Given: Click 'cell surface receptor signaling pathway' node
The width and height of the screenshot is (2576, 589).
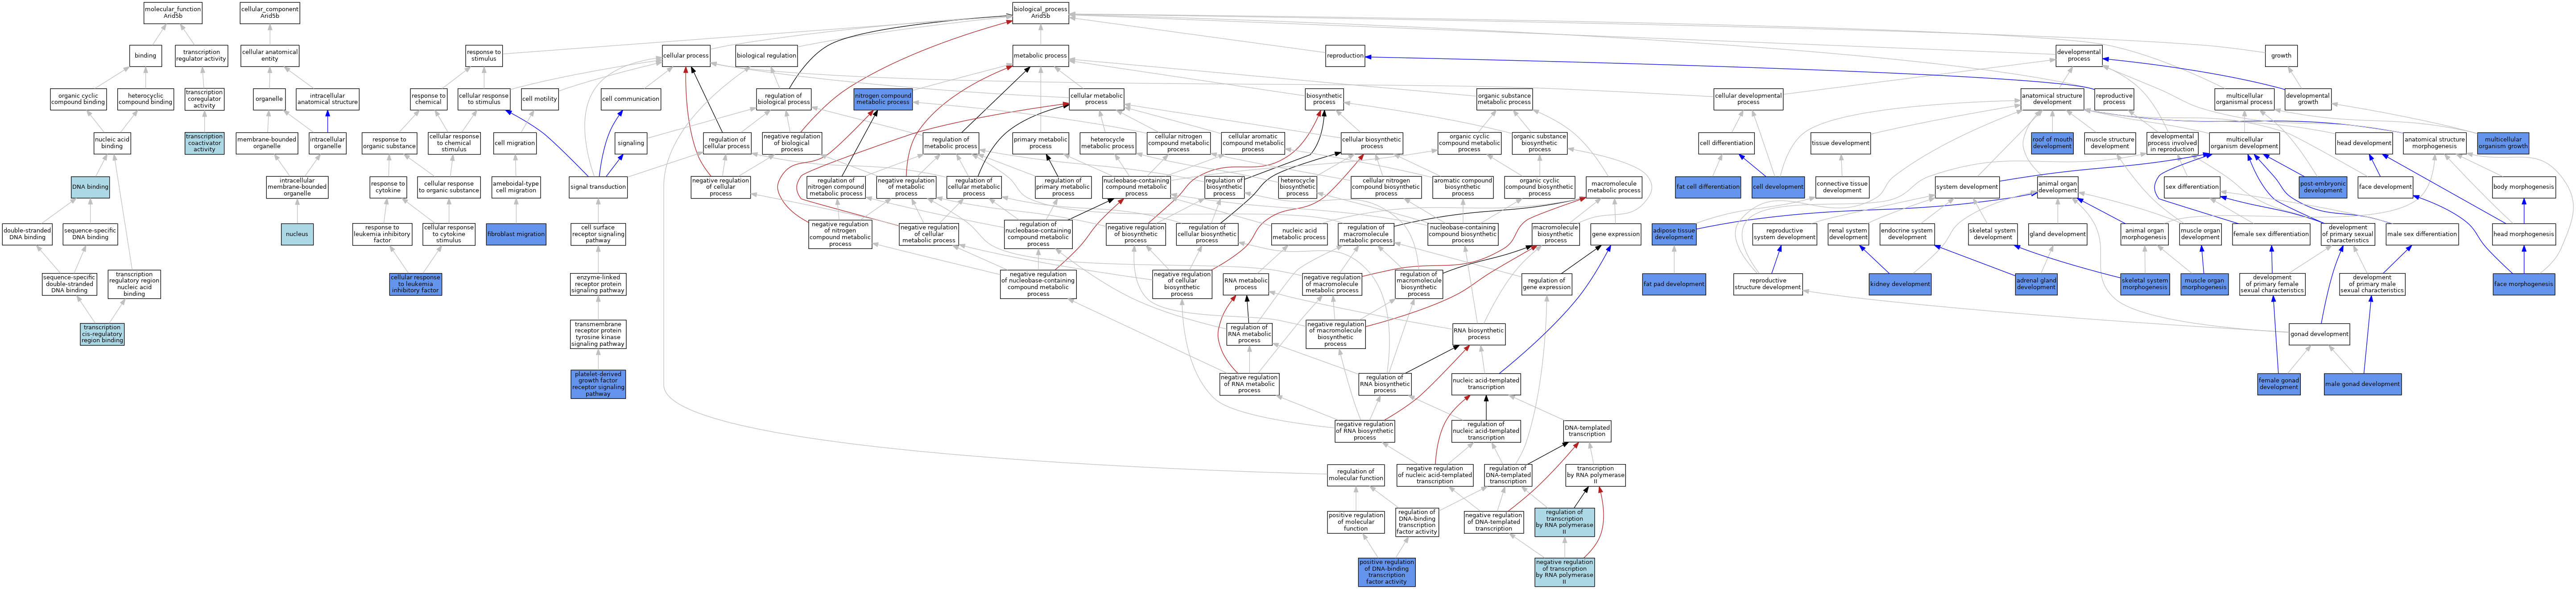Looking at the screenshot, I should click(598, 234).
